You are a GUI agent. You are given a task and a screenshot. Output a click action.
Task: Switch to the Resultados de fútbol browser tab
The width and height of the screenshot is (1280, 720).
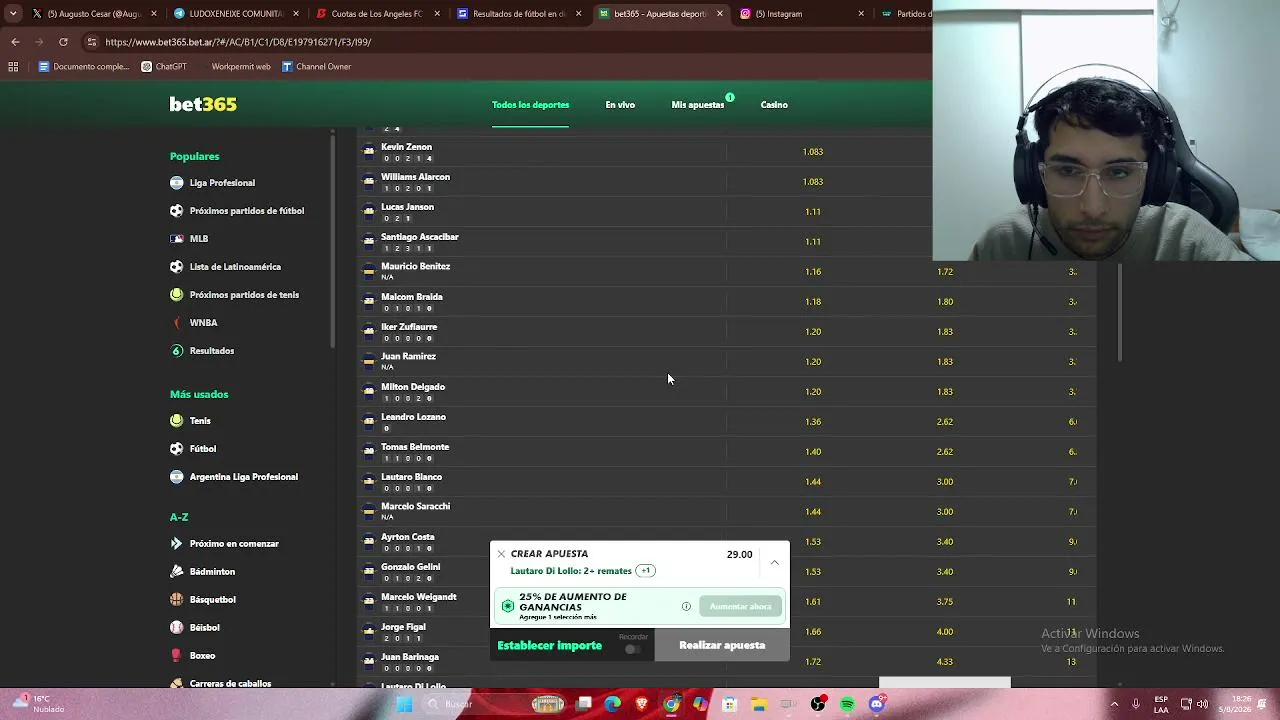click(x=518, y=14)
